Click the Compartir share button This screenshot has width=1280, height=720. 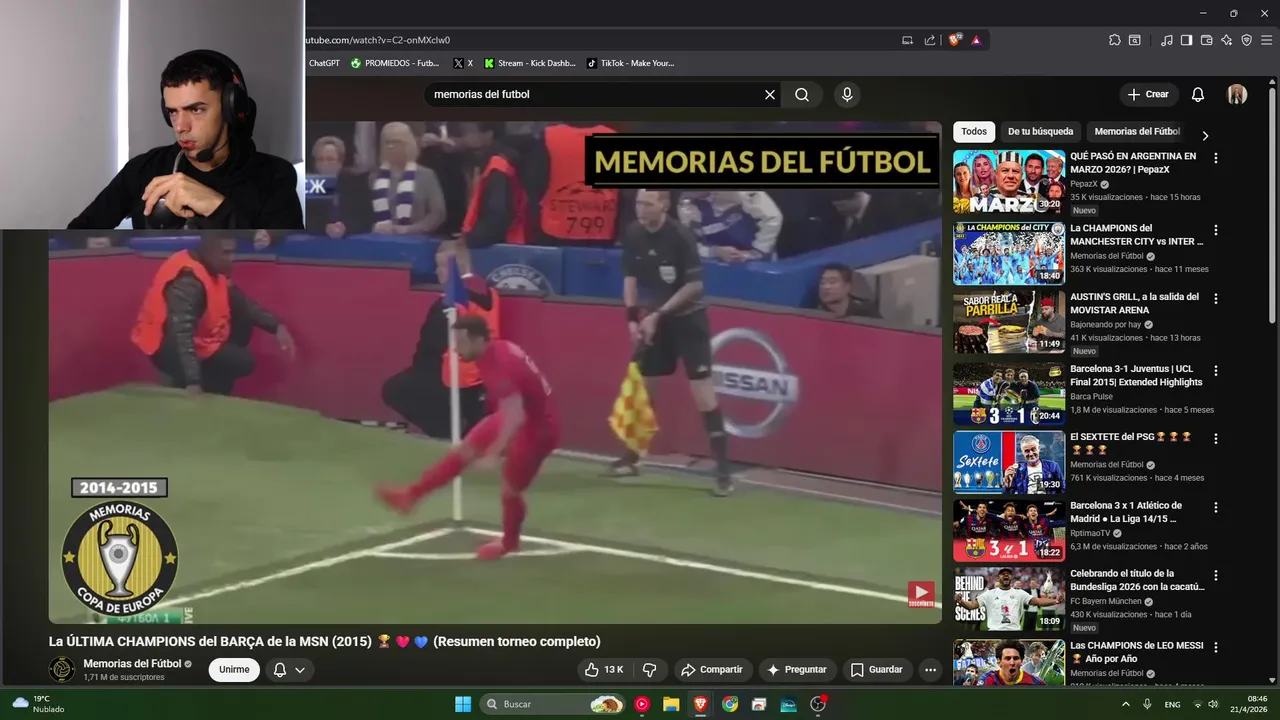coord(711,670)
